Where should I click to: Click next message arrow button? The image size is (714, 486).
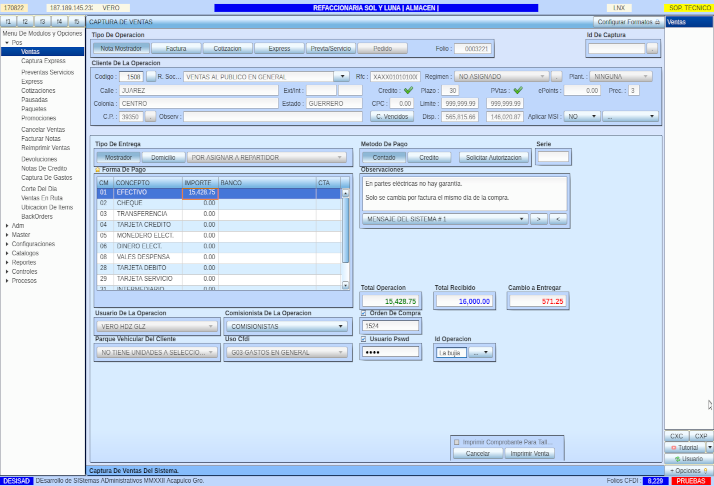[539, 219]
